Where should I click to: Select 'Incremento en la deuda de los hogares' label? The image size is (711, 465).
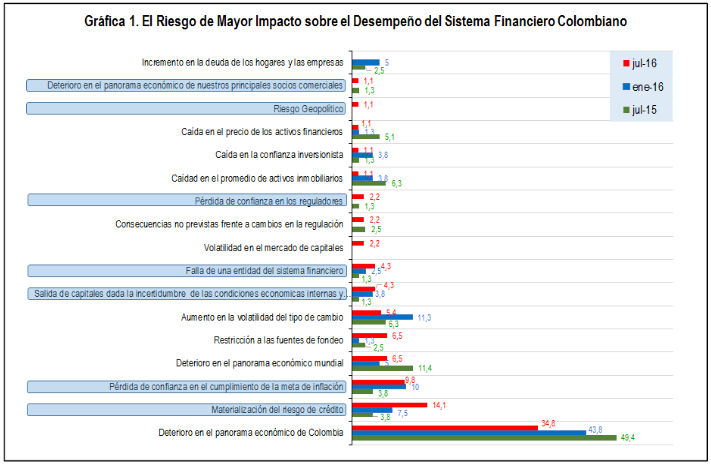245,62
